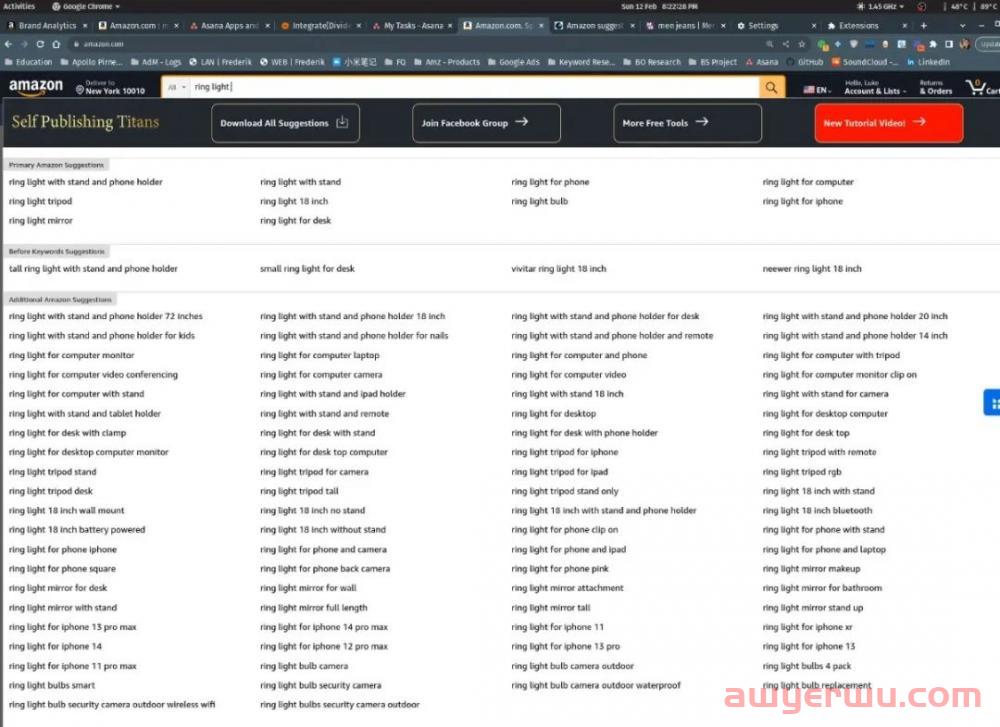Open the browser home page icon
Viewport: 1000px width, 727px height.
click(x=56, y=45)
